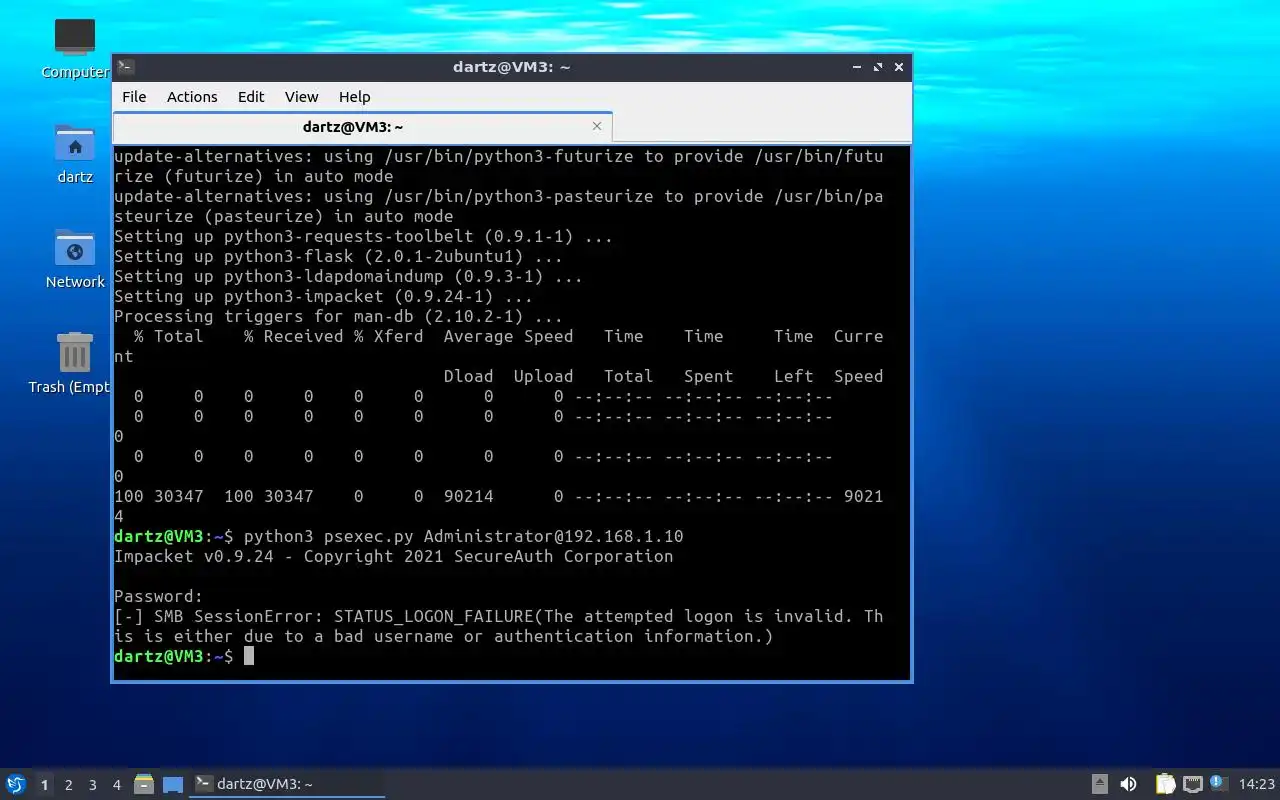Open the Help menu in terminal

[354, 97]
